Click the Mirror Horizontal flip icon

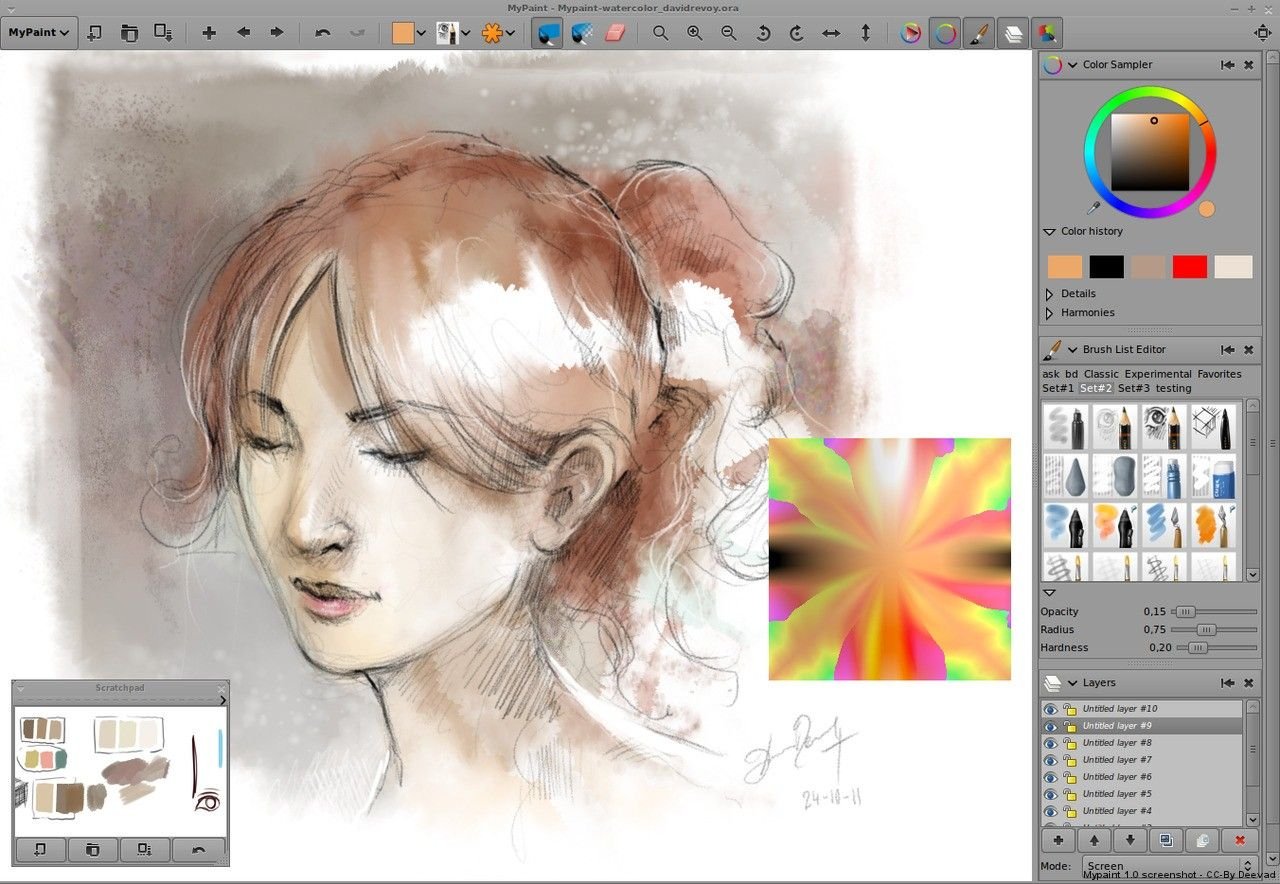coord(831,33)
